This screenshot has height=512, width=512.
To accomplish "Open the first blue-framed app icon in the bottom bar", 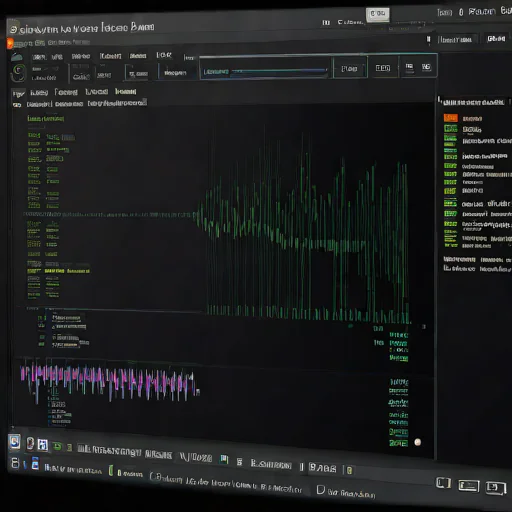I will point(14,442).
